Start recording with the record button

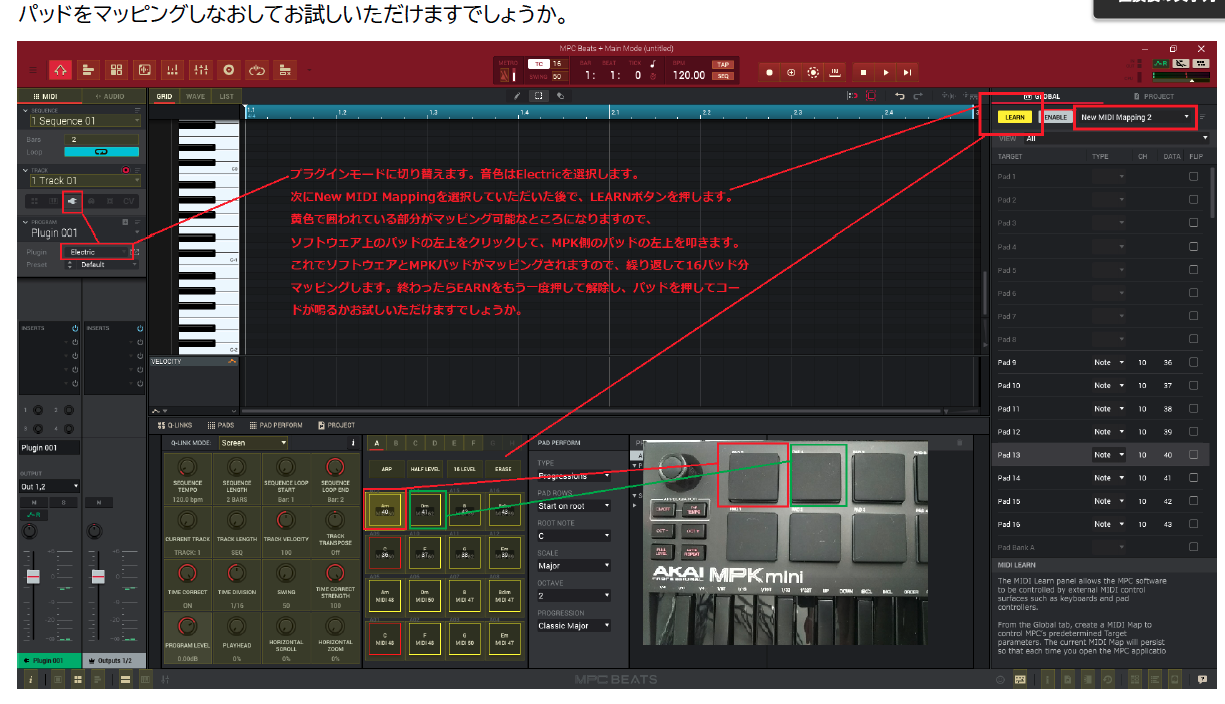pos(769,72)
